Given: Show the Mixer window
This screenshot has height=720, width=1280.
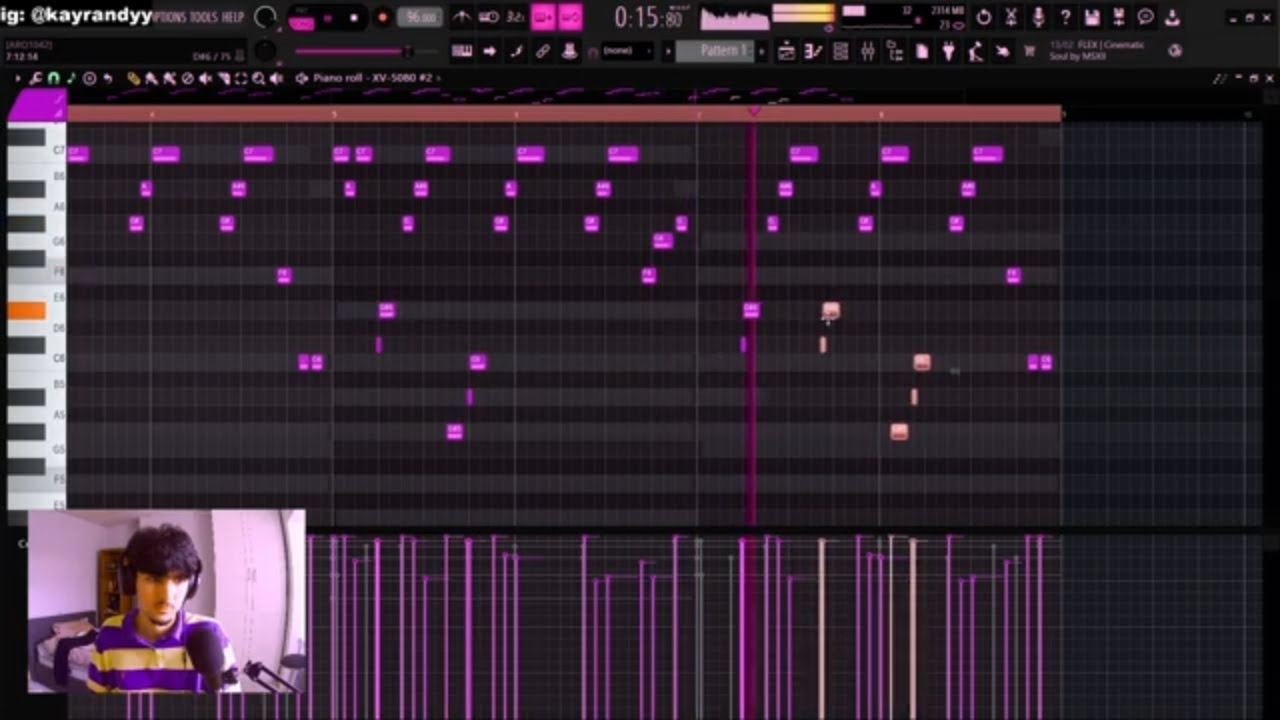Looking at the screenshot, I should point(868,51).
